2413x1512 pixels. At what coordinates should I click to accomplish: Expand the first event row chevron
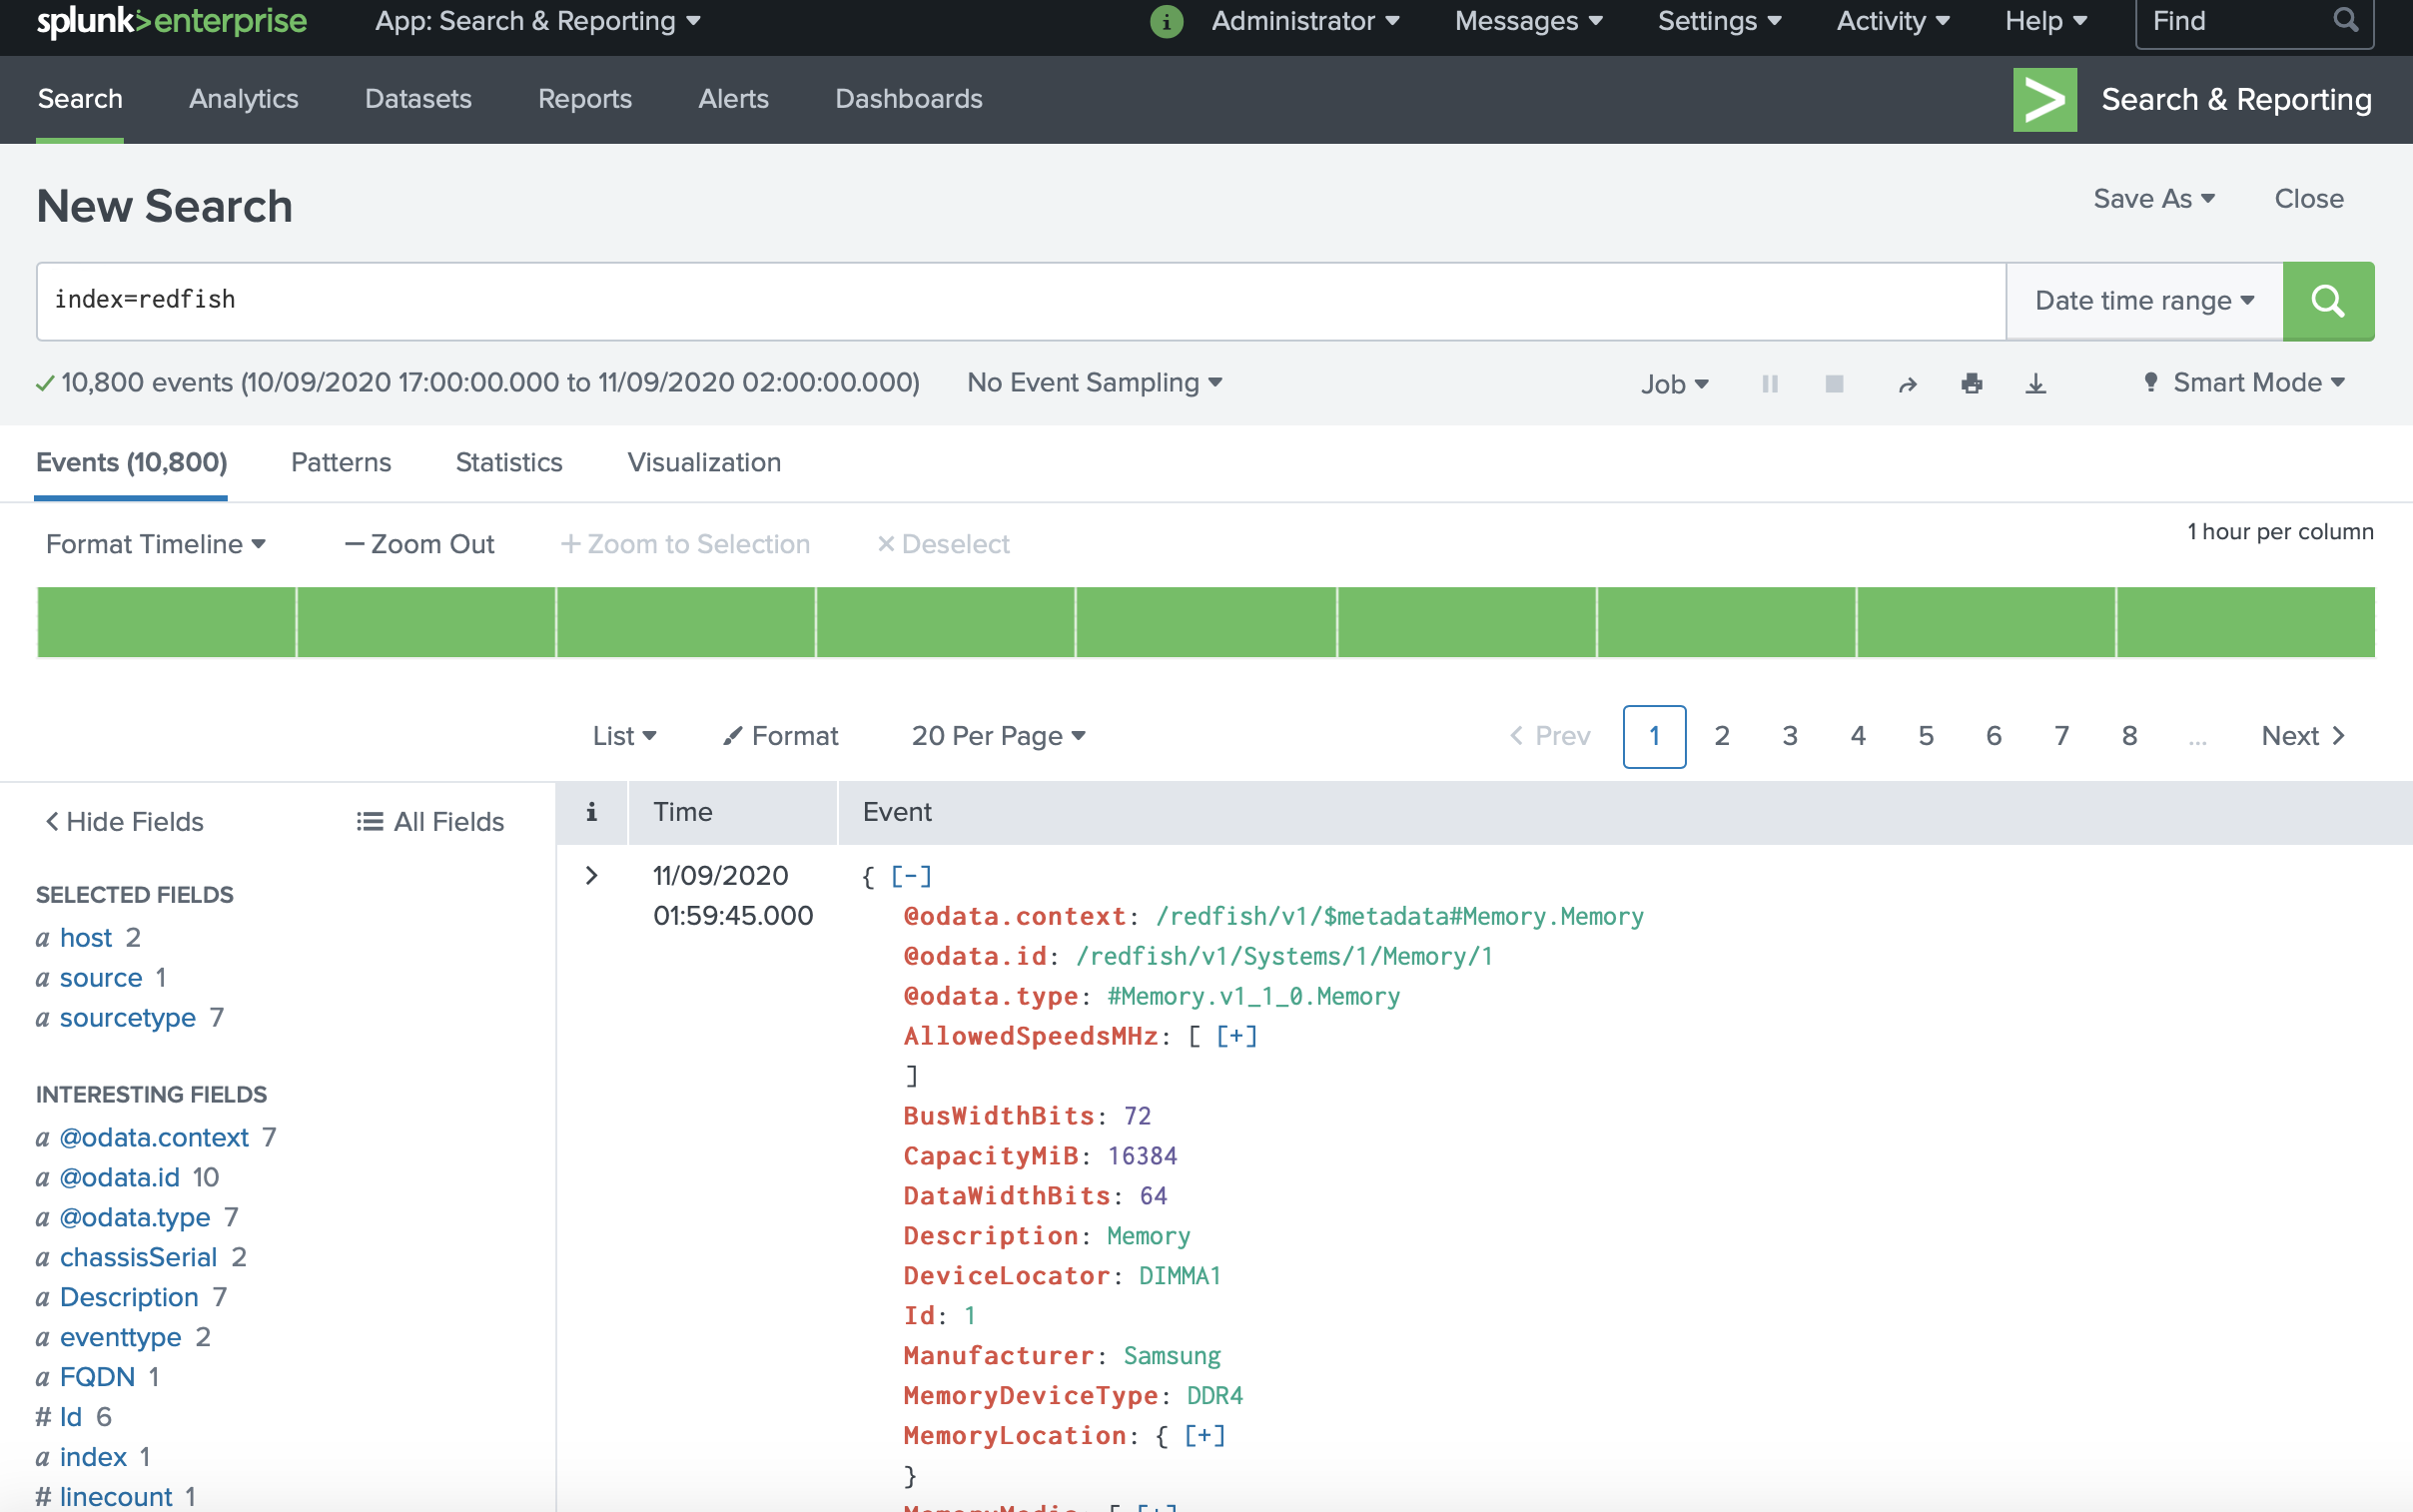591,875
